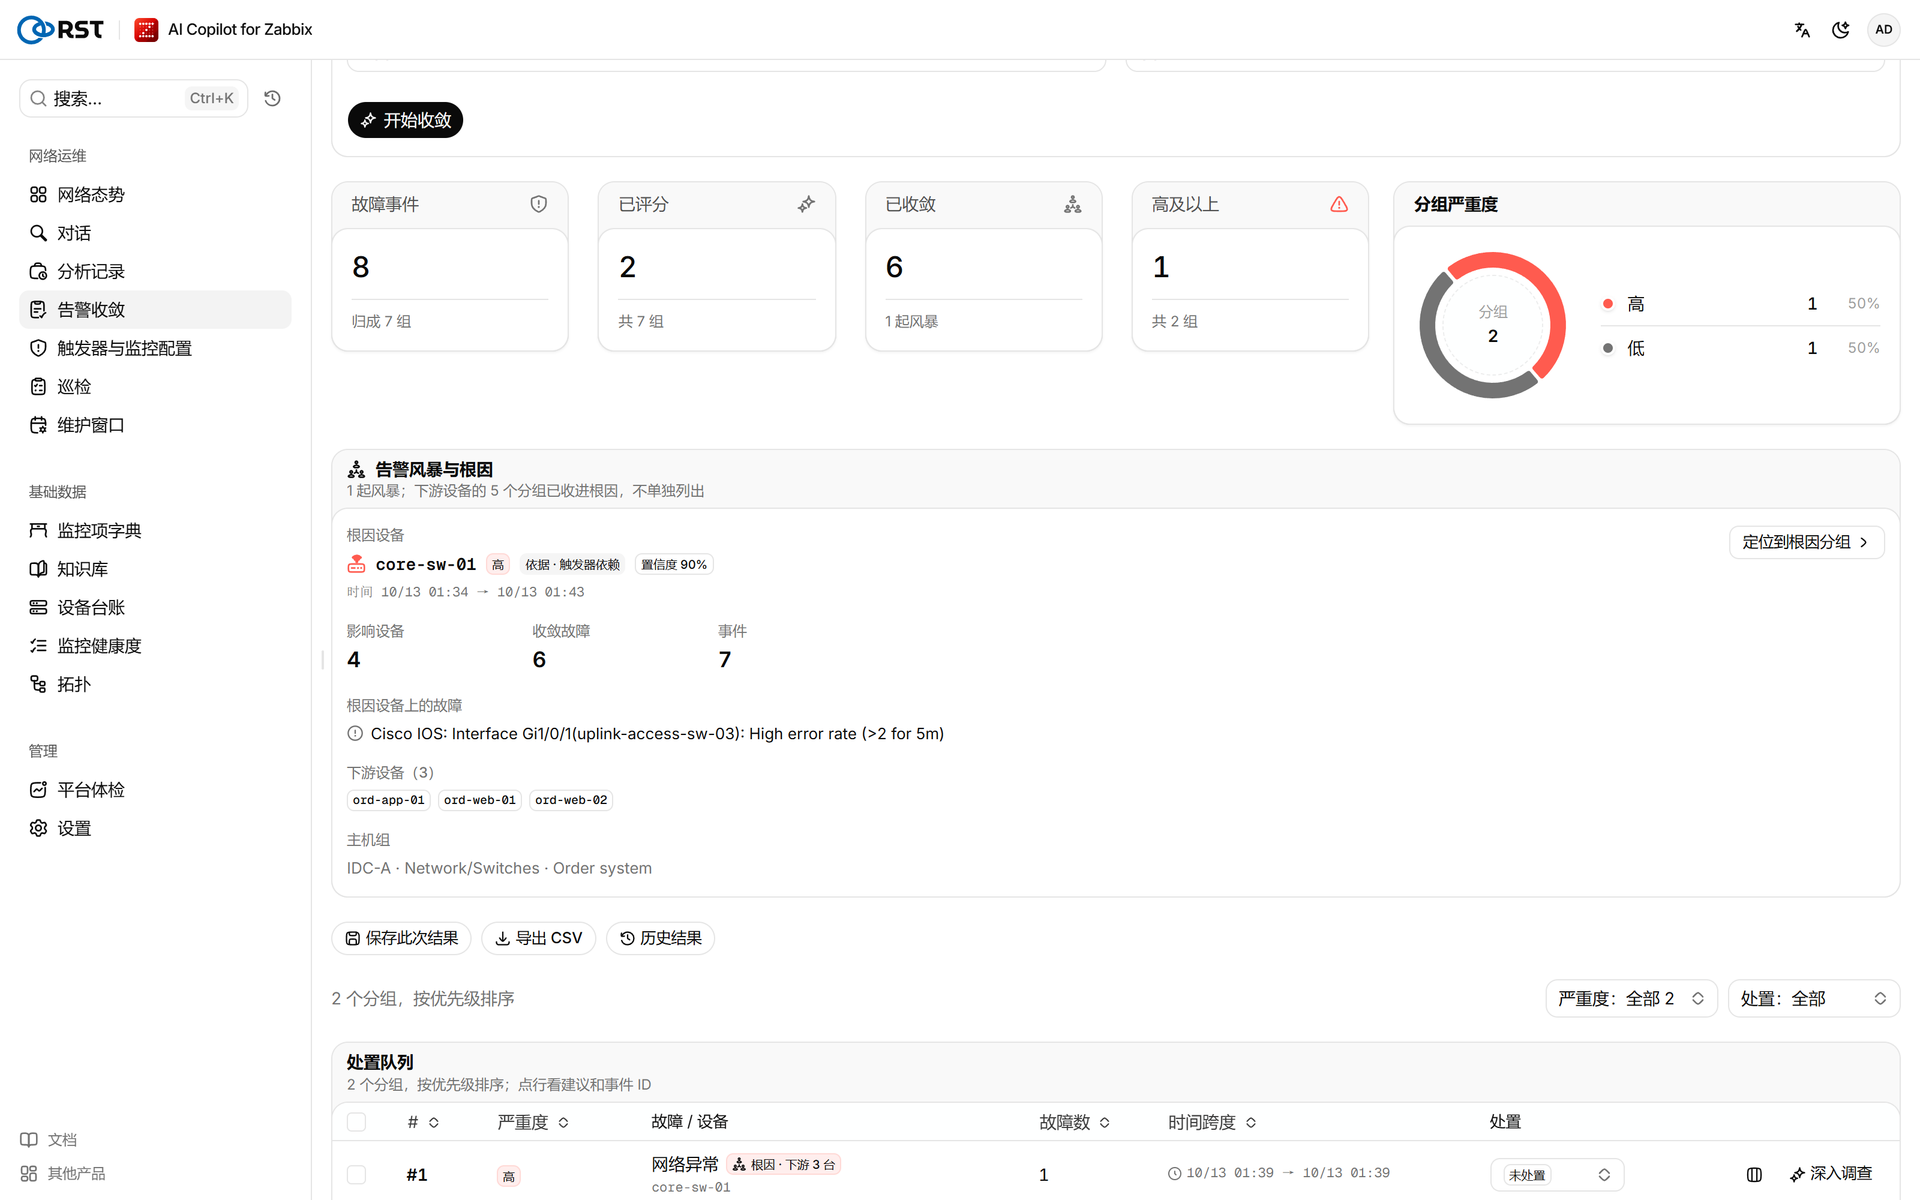
Task: Click the shield icon on 故障事件 card
Action: pos(539,204)
